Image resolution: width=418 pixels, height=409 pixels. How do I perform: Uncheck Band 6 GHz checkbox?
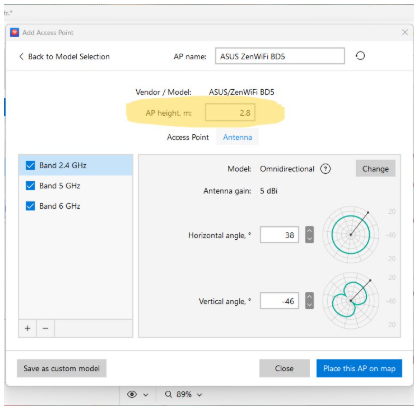[x=30, y=206]
